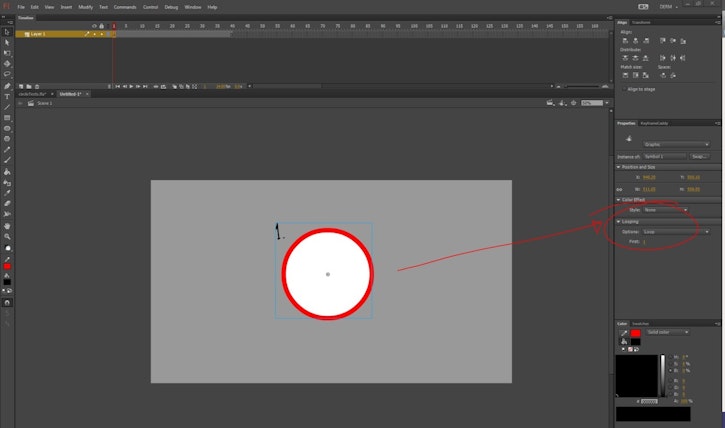Activate the Snap to Objects magnet icon

point(7,302)
